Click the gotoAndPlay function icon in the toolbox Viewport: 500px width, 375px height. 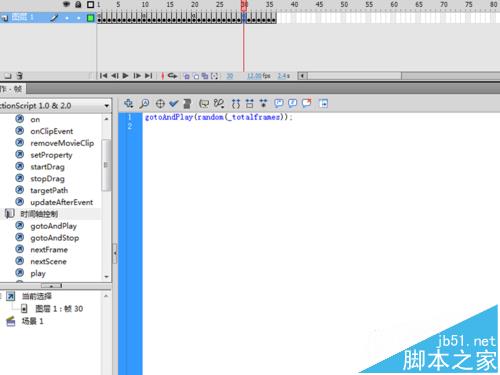[x=20, y=226]
